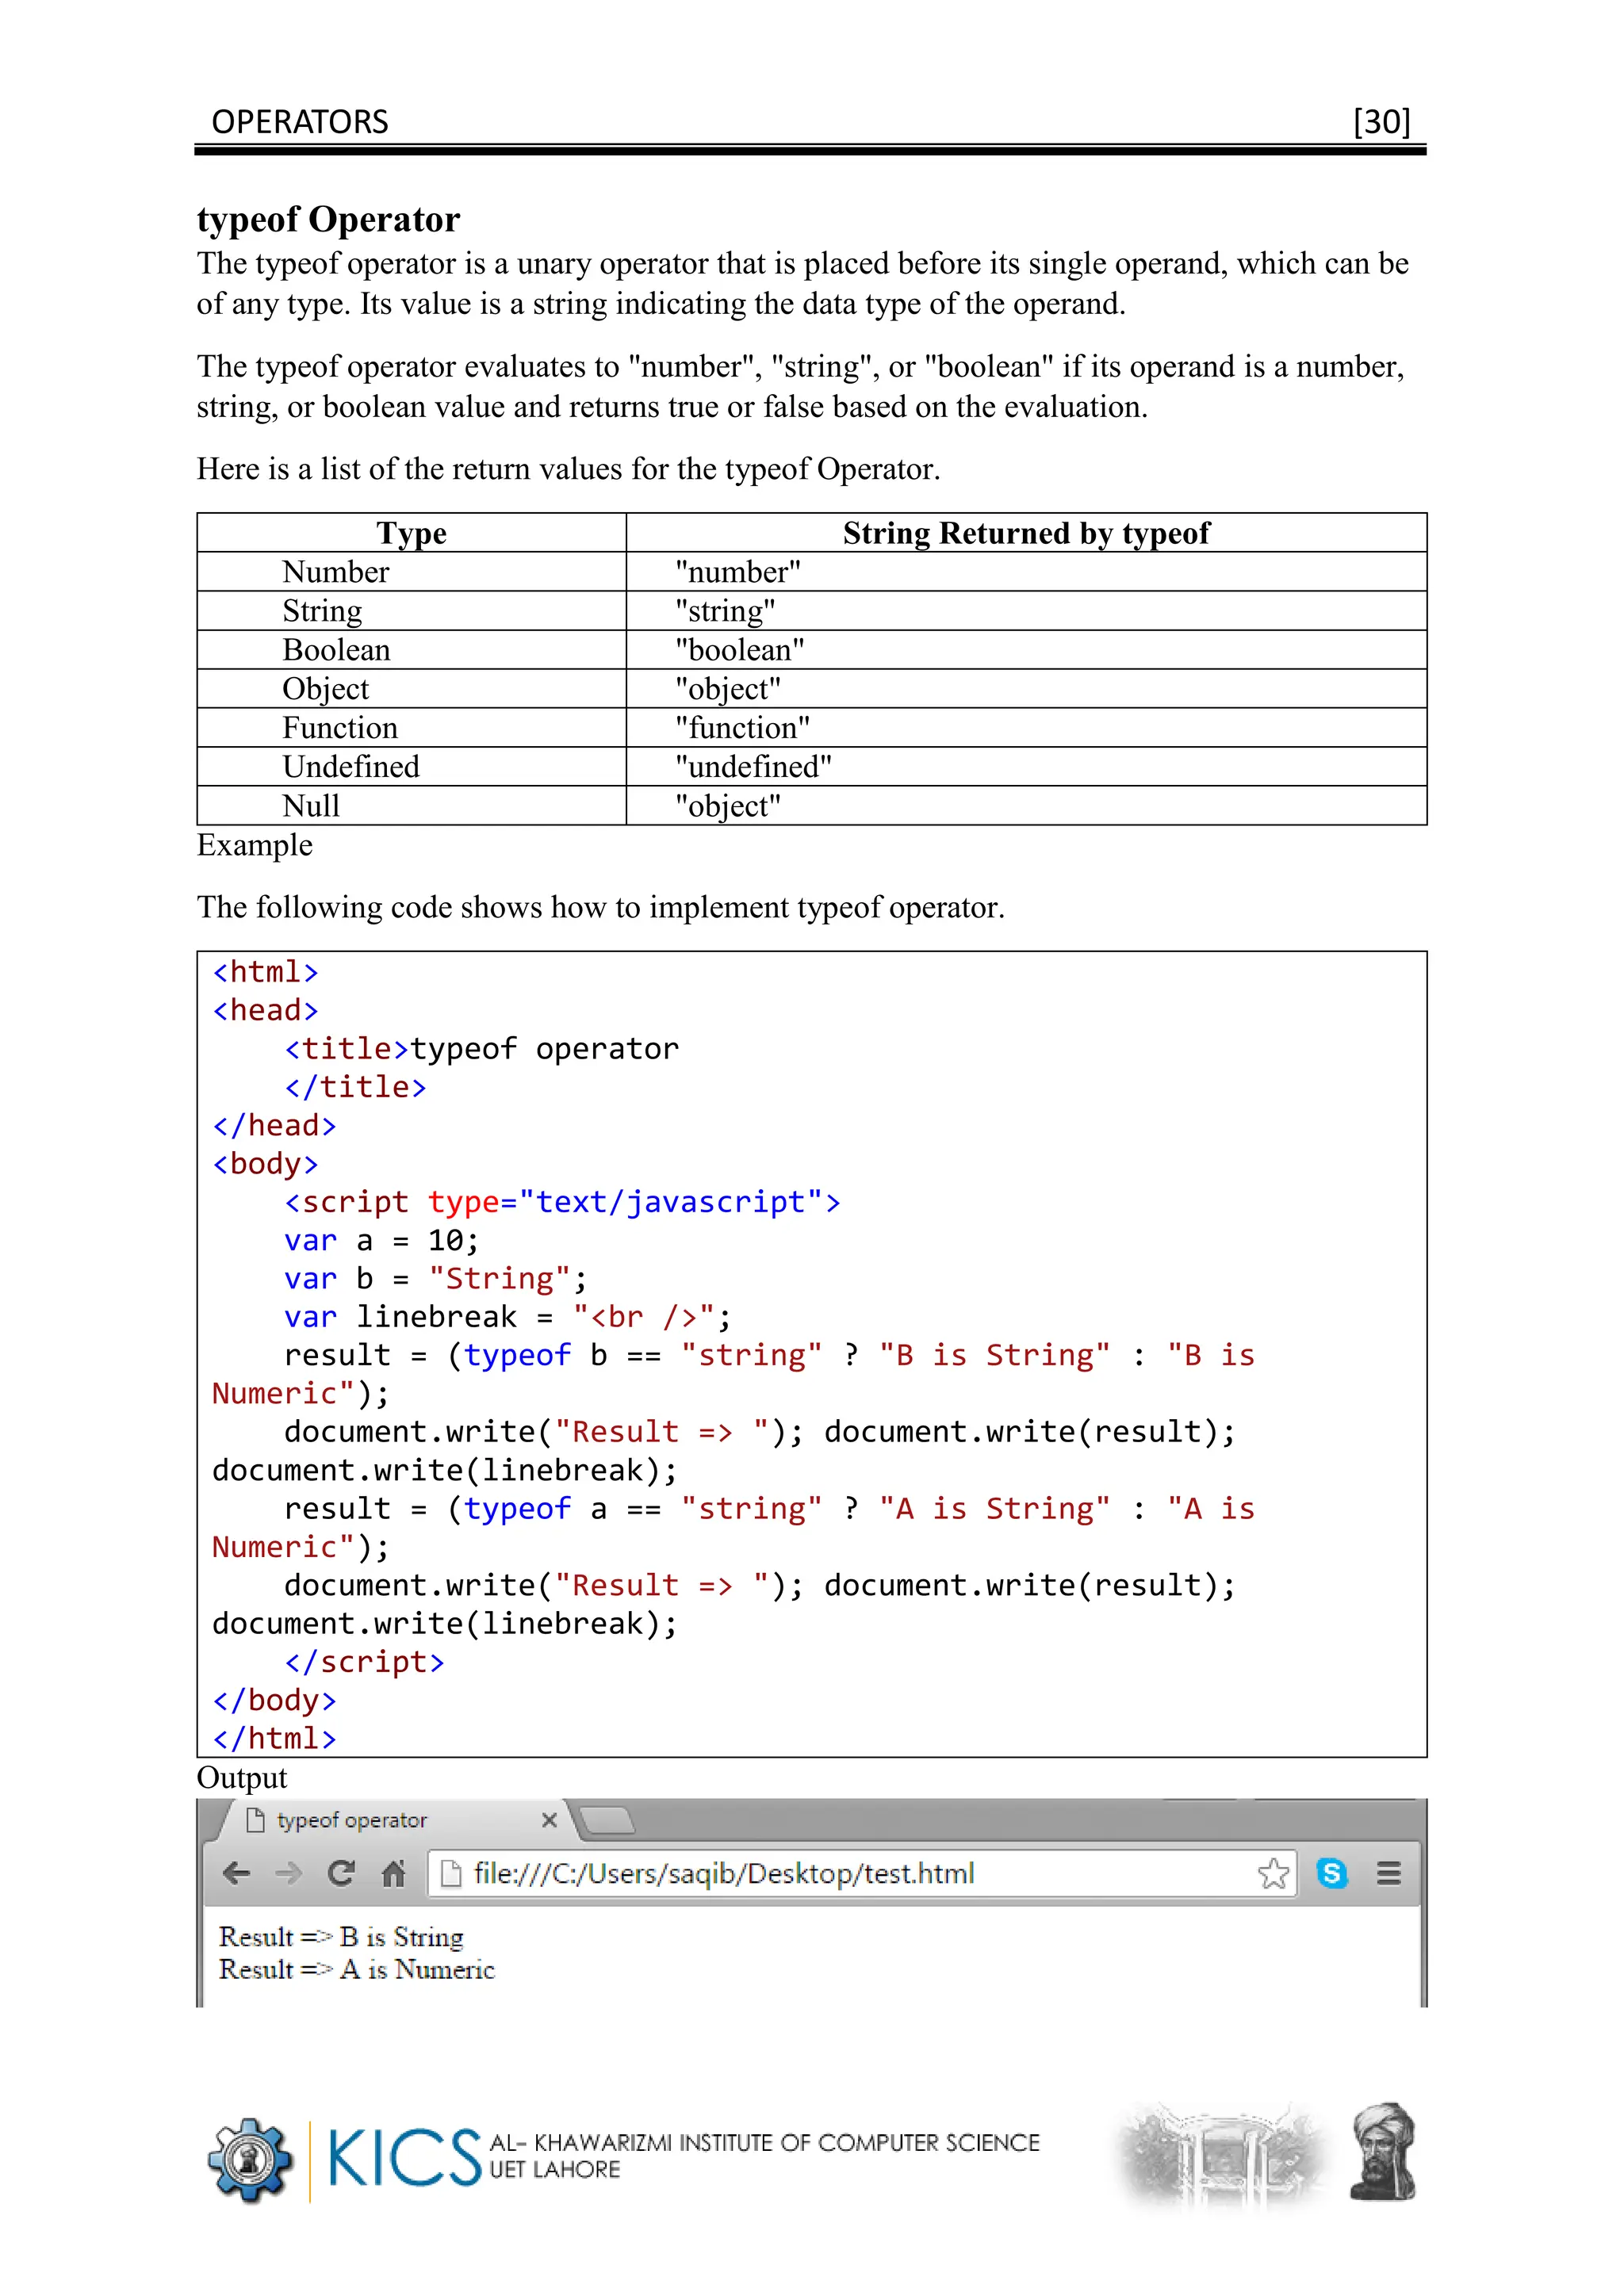Open the Chrome hamburger menu

pyautogui.click(x=1388, y=1873)
